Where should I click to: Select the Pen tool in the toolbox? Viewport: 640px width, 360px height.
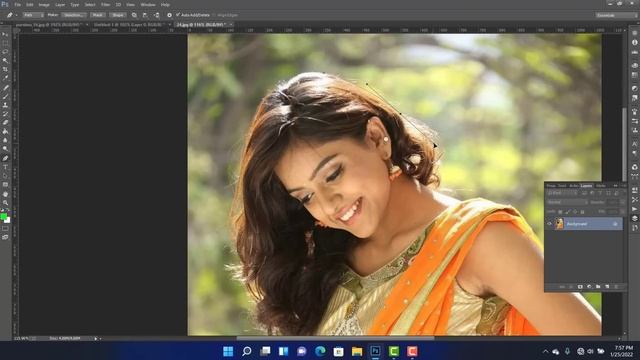pos(5,158)
